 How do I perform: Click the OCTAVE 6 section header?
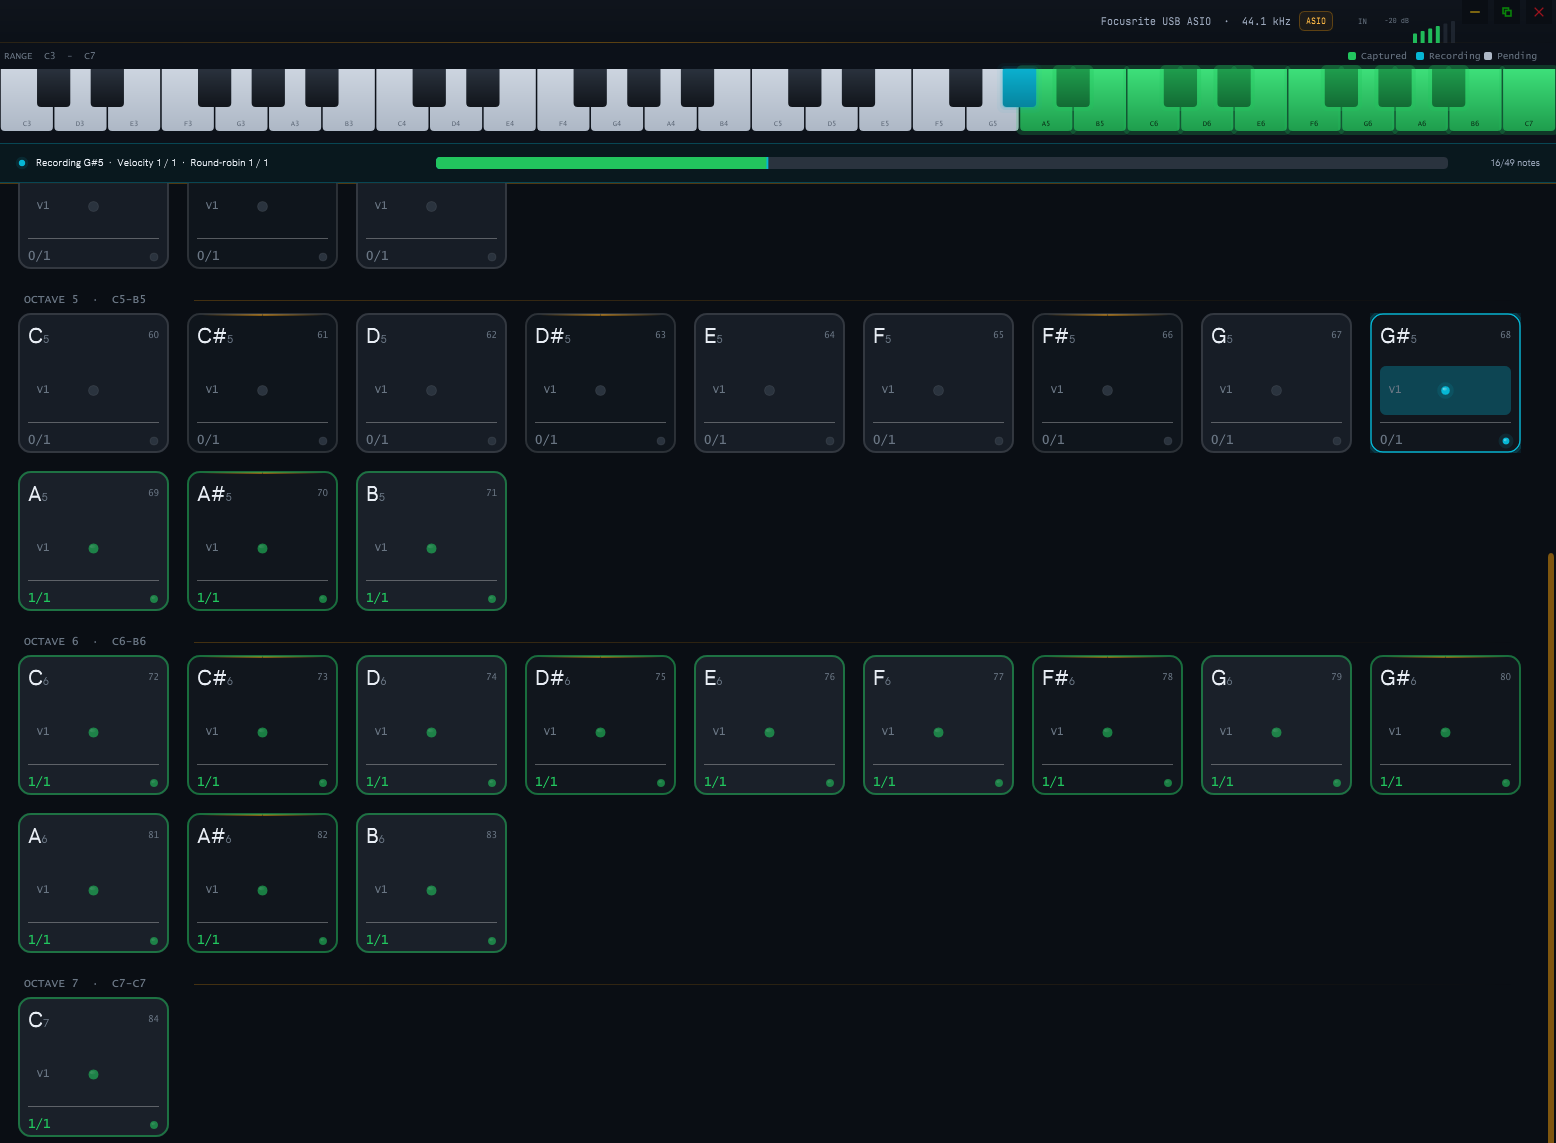85,641
